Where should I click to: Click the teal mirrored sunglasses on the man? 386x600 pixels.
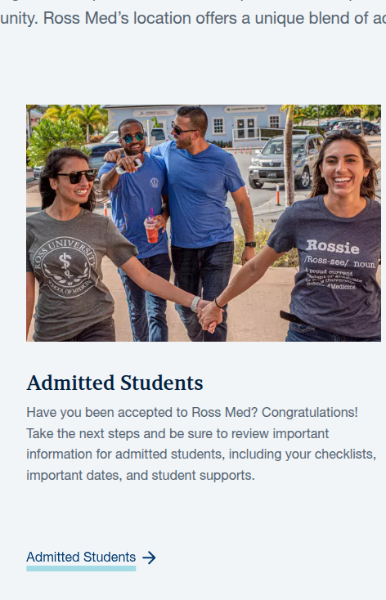coord(132,138)
